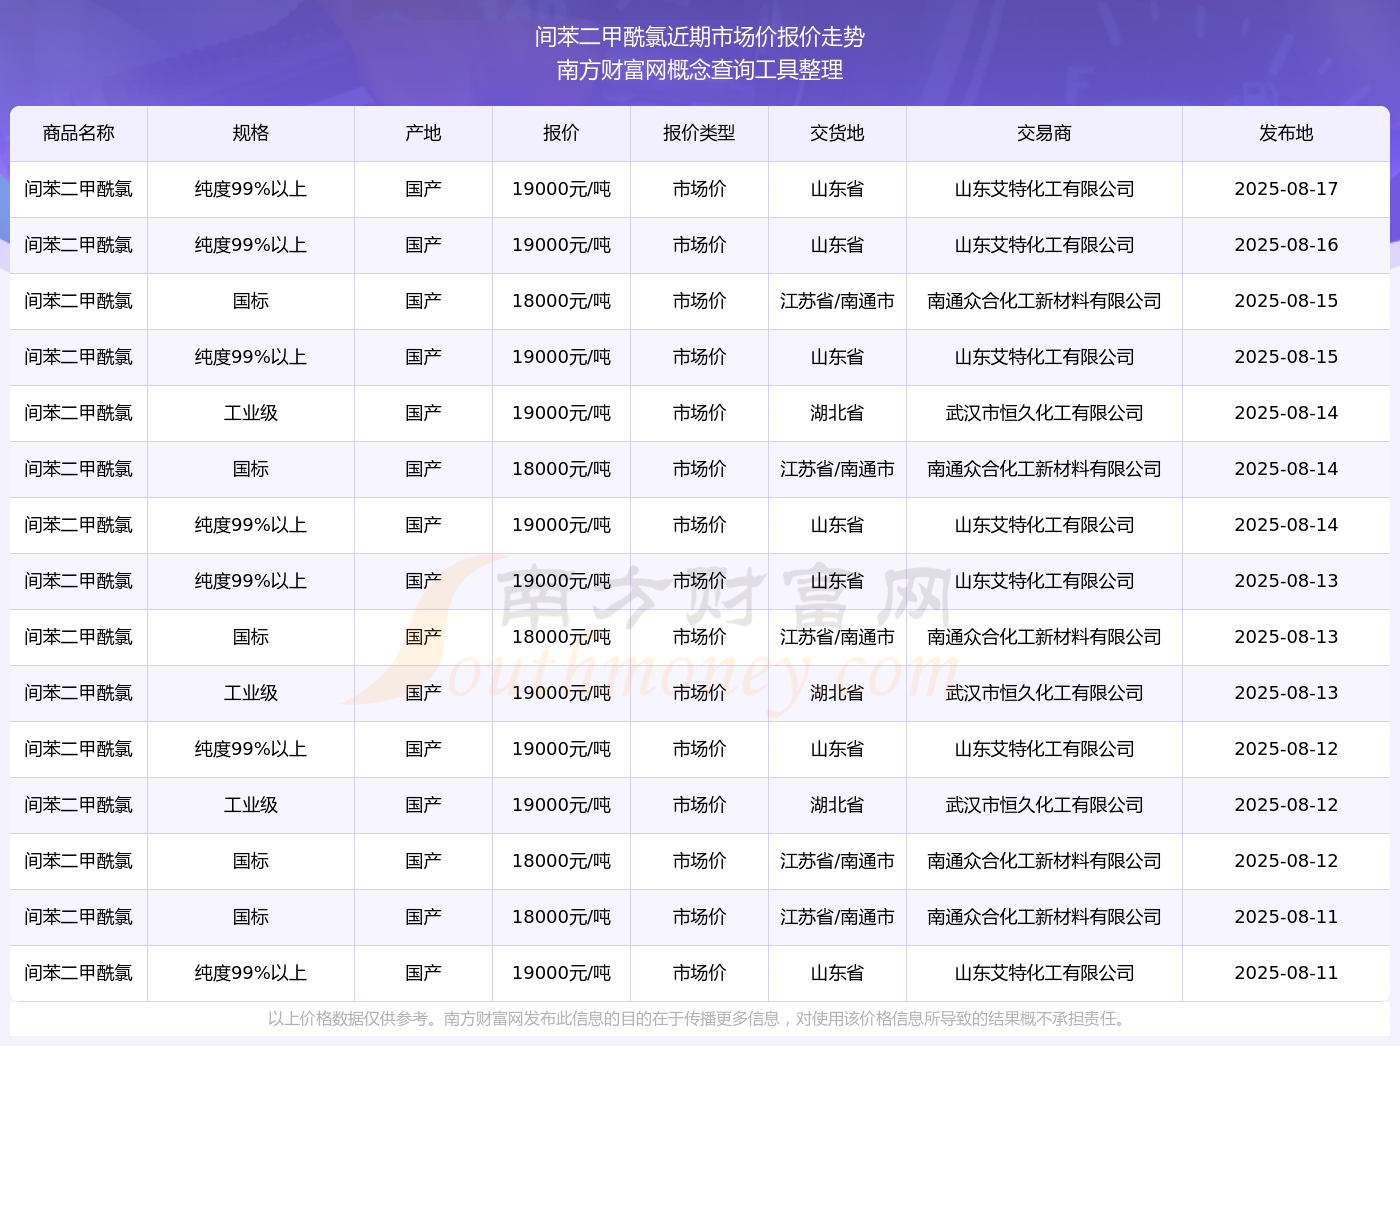Click 市场价 in the 2025-08-17 row

click(700, 189)
